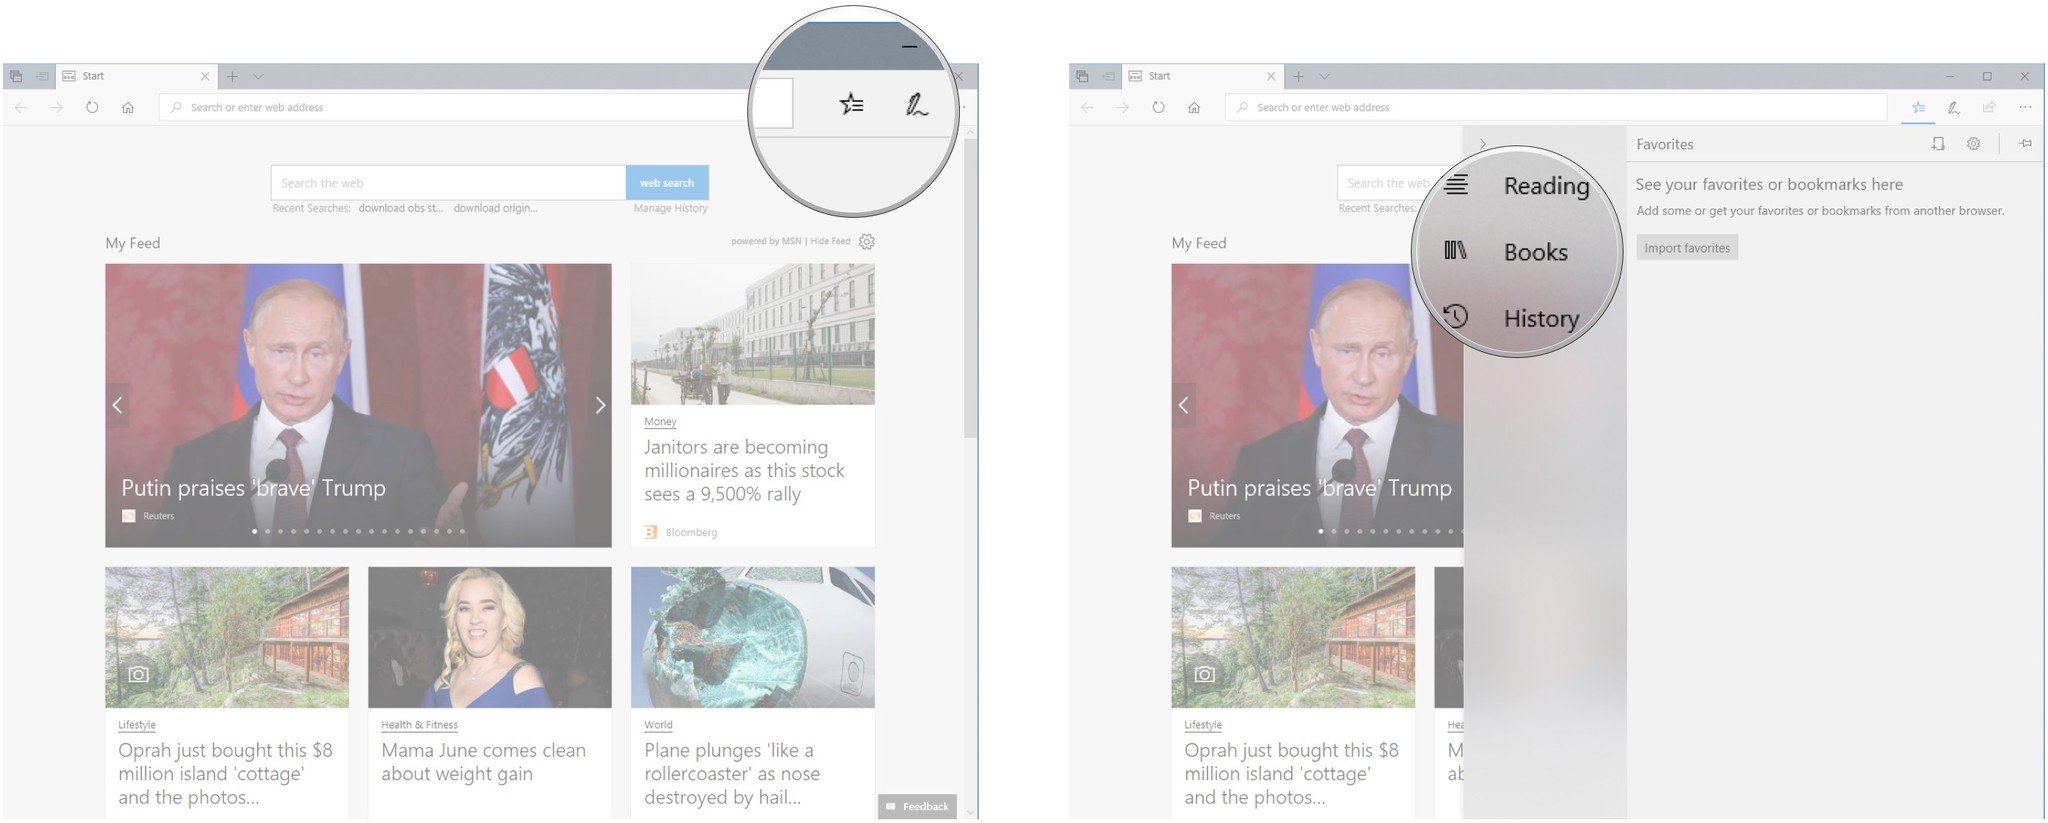The height and width of the screenshot is (823, 2048).
Task: Select the Start tab in right window
Action: 1201,76
